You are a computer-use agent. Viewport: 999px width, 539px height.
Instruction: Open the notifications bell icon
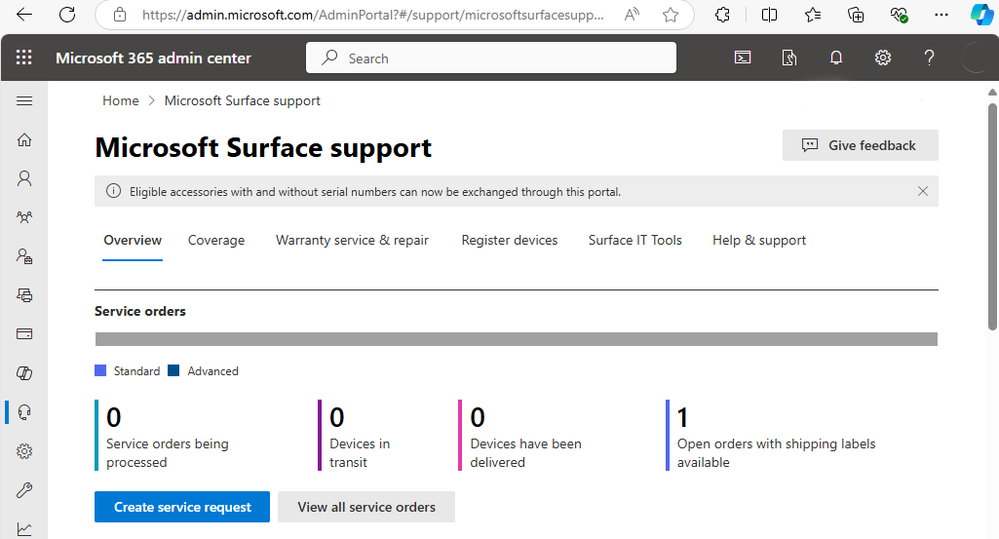[x=836, y=58]
